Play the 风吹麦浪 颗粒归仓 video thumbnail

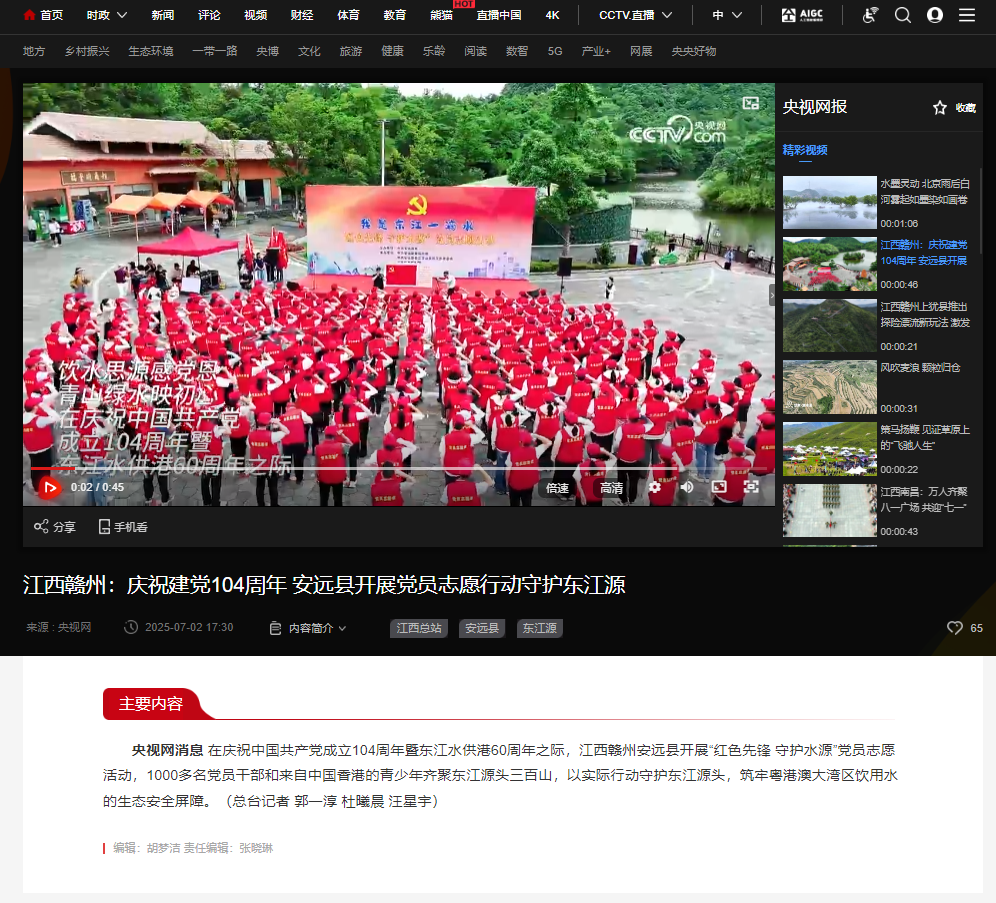(830, 387)
